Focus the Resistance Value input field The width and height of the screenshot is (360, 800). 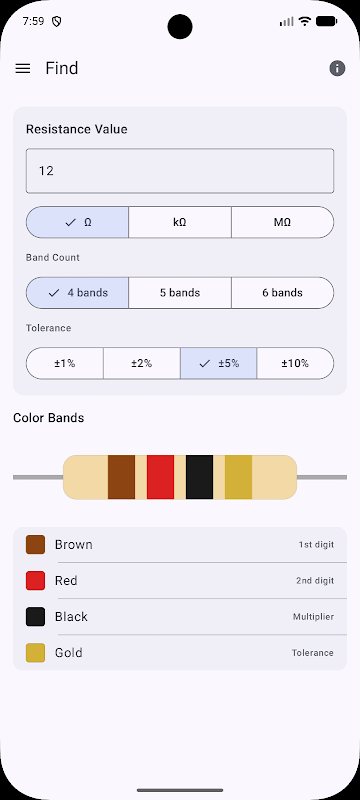click(180, 171)
